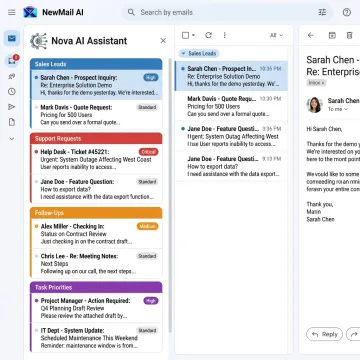Open Jane Doe Feature Question card in Nova
Screen dimensions: 360x360
[x=96, y=189]
